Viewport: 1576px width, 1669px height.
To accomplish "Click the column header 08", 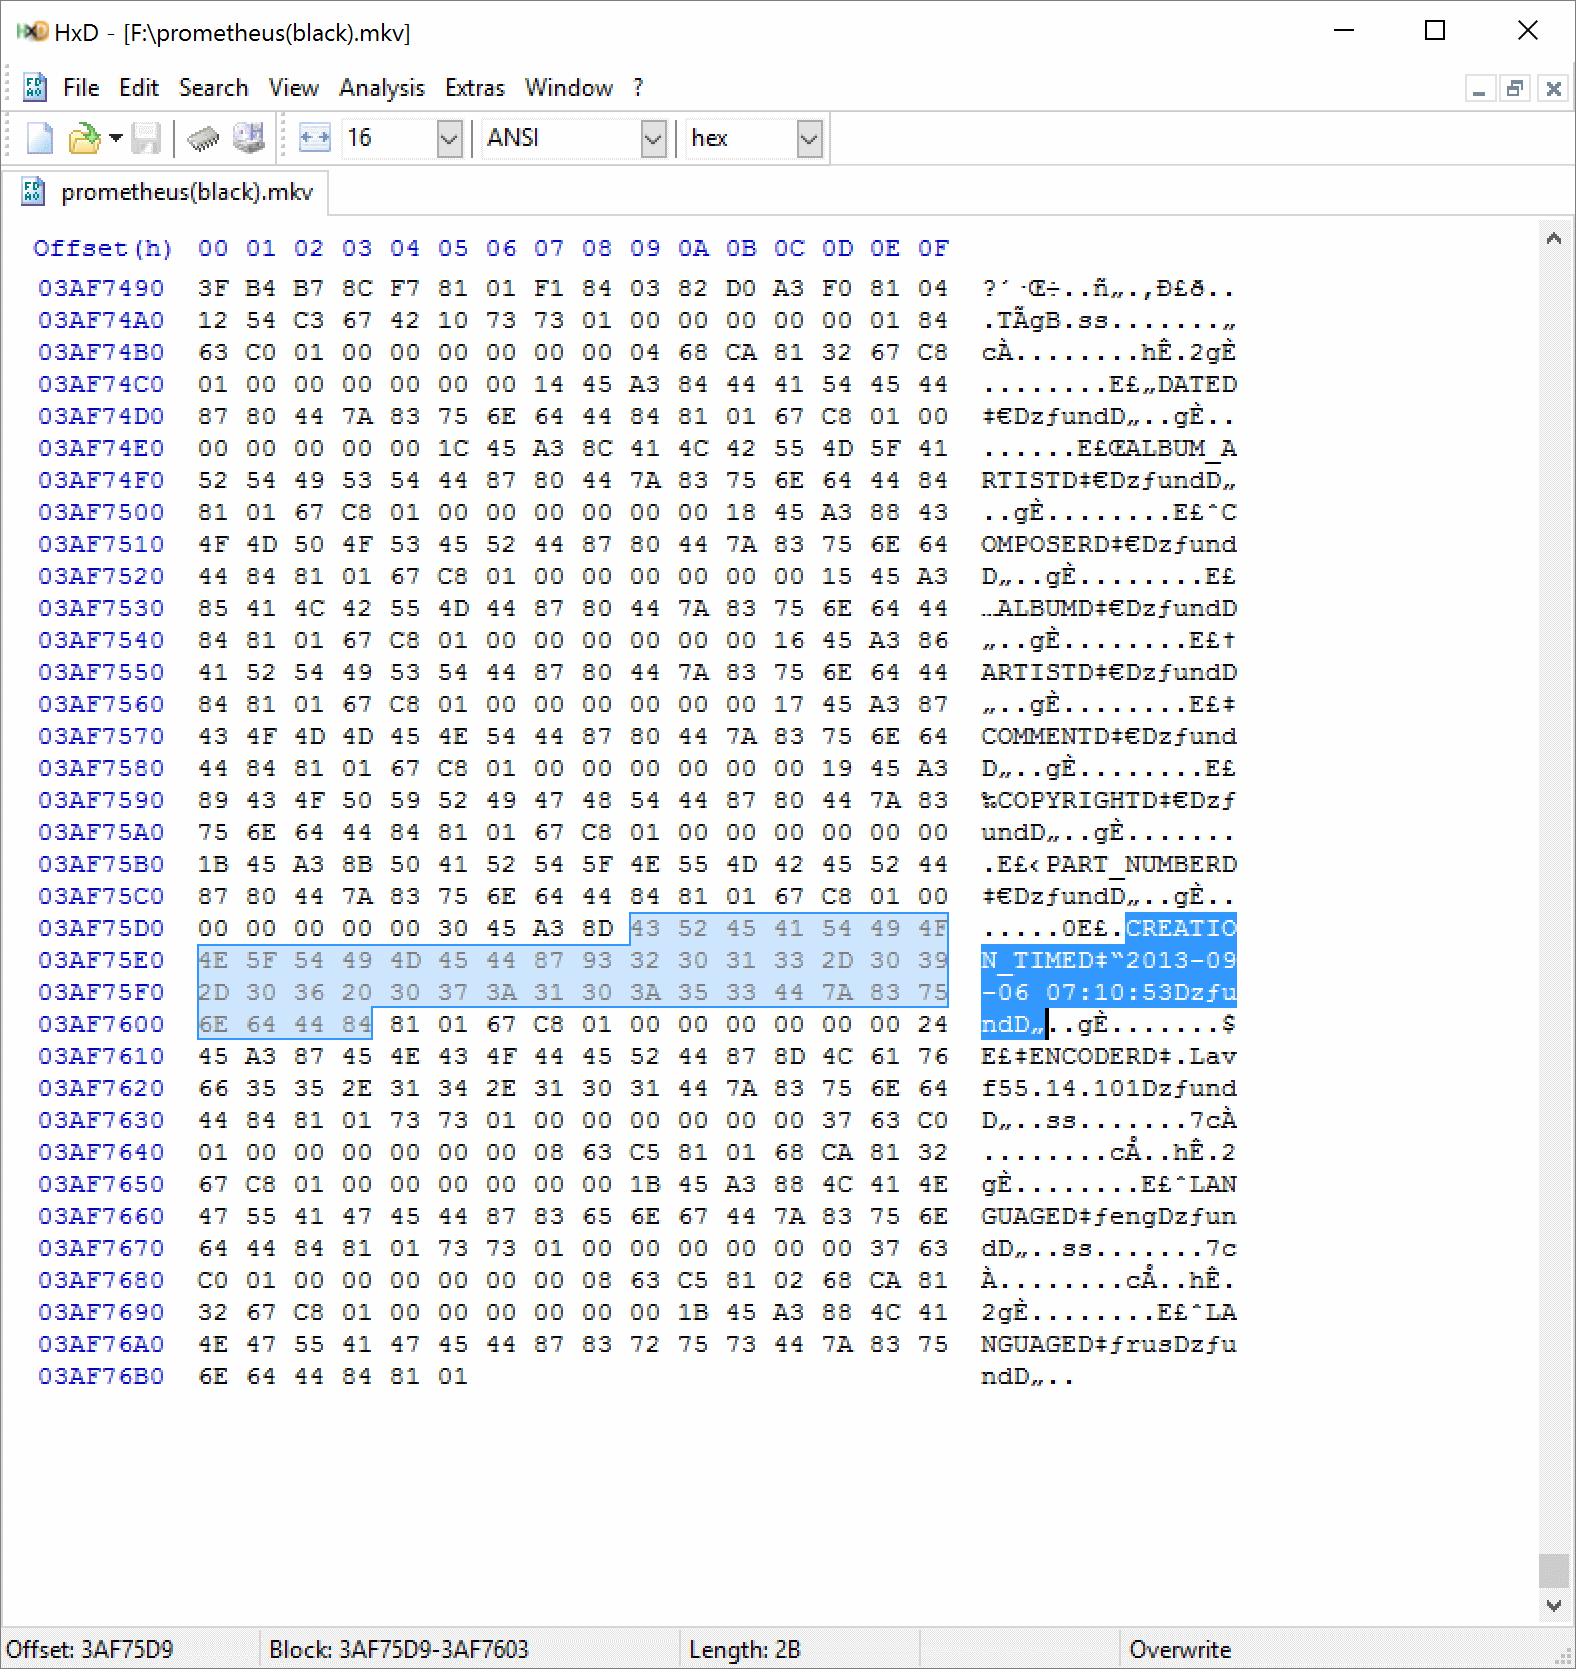I will (597, 248).
